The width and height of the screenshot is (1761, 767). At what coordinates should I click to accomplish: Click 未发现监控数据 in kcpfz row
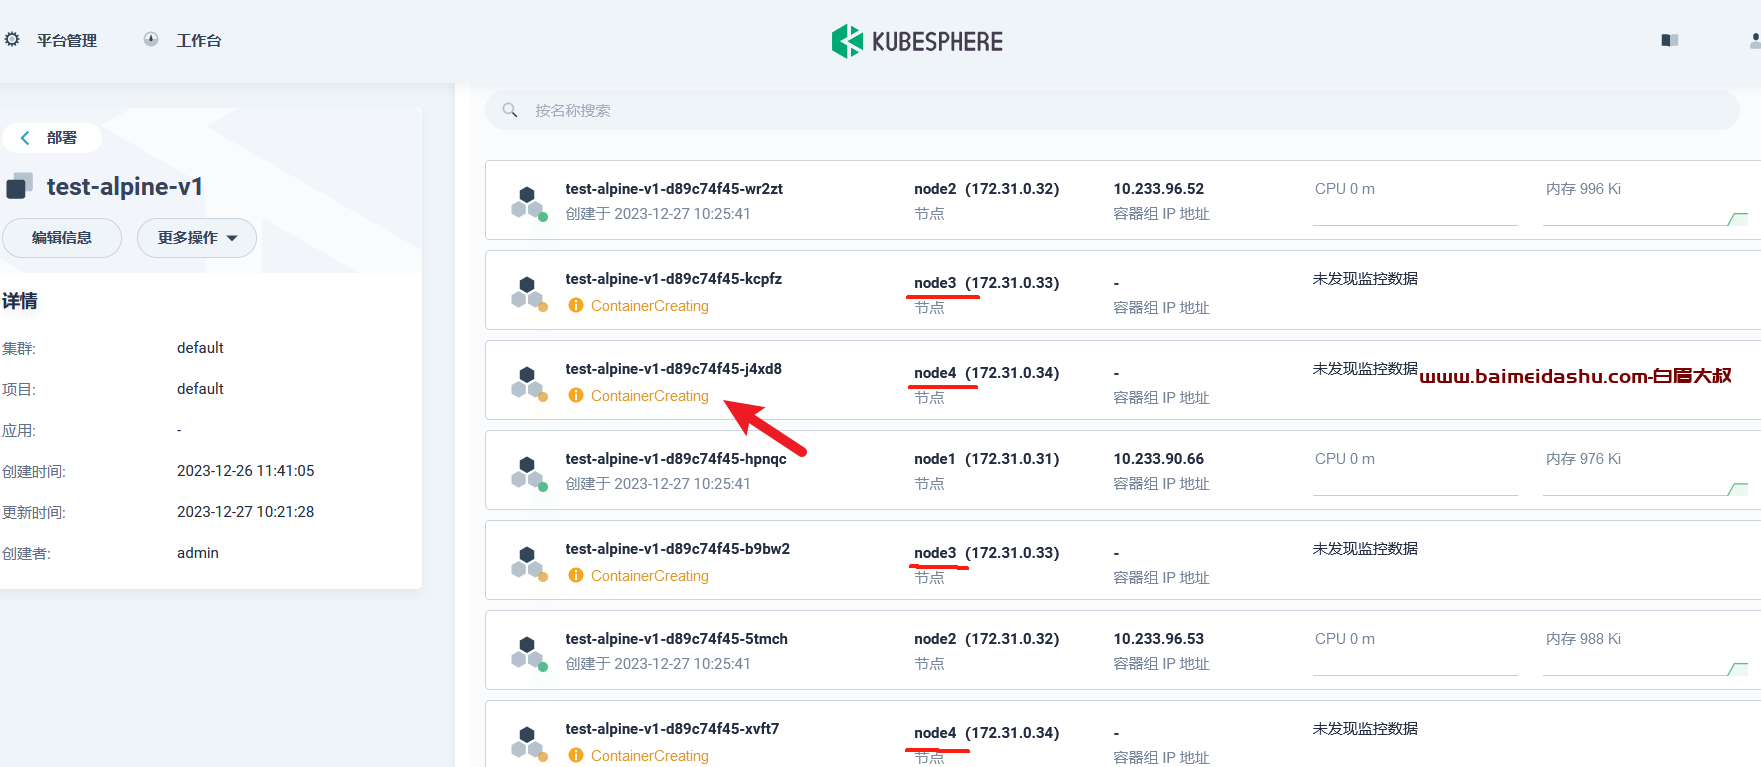pos(1365,279)
